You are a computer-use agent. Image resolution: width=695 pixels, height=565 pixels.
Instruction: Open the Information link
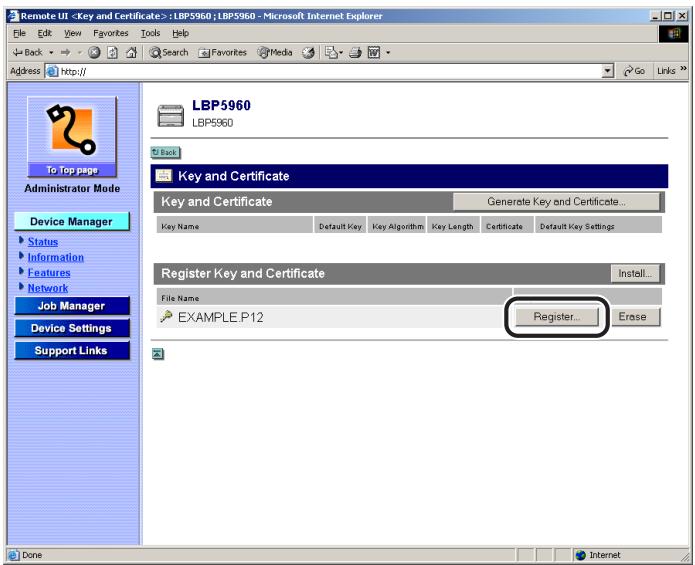[x=55, y=257]
